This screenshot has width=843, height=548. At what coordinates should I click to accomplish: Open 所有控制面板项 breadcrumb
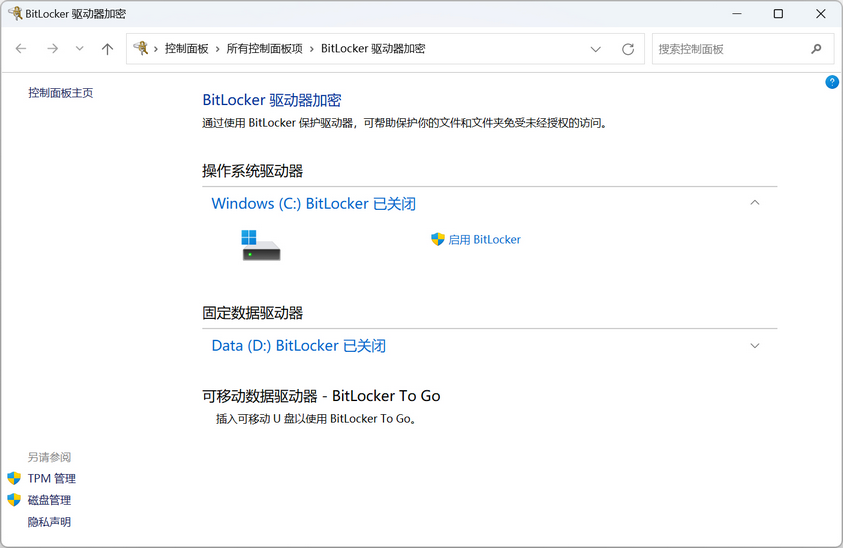click(x=265, y=49)
